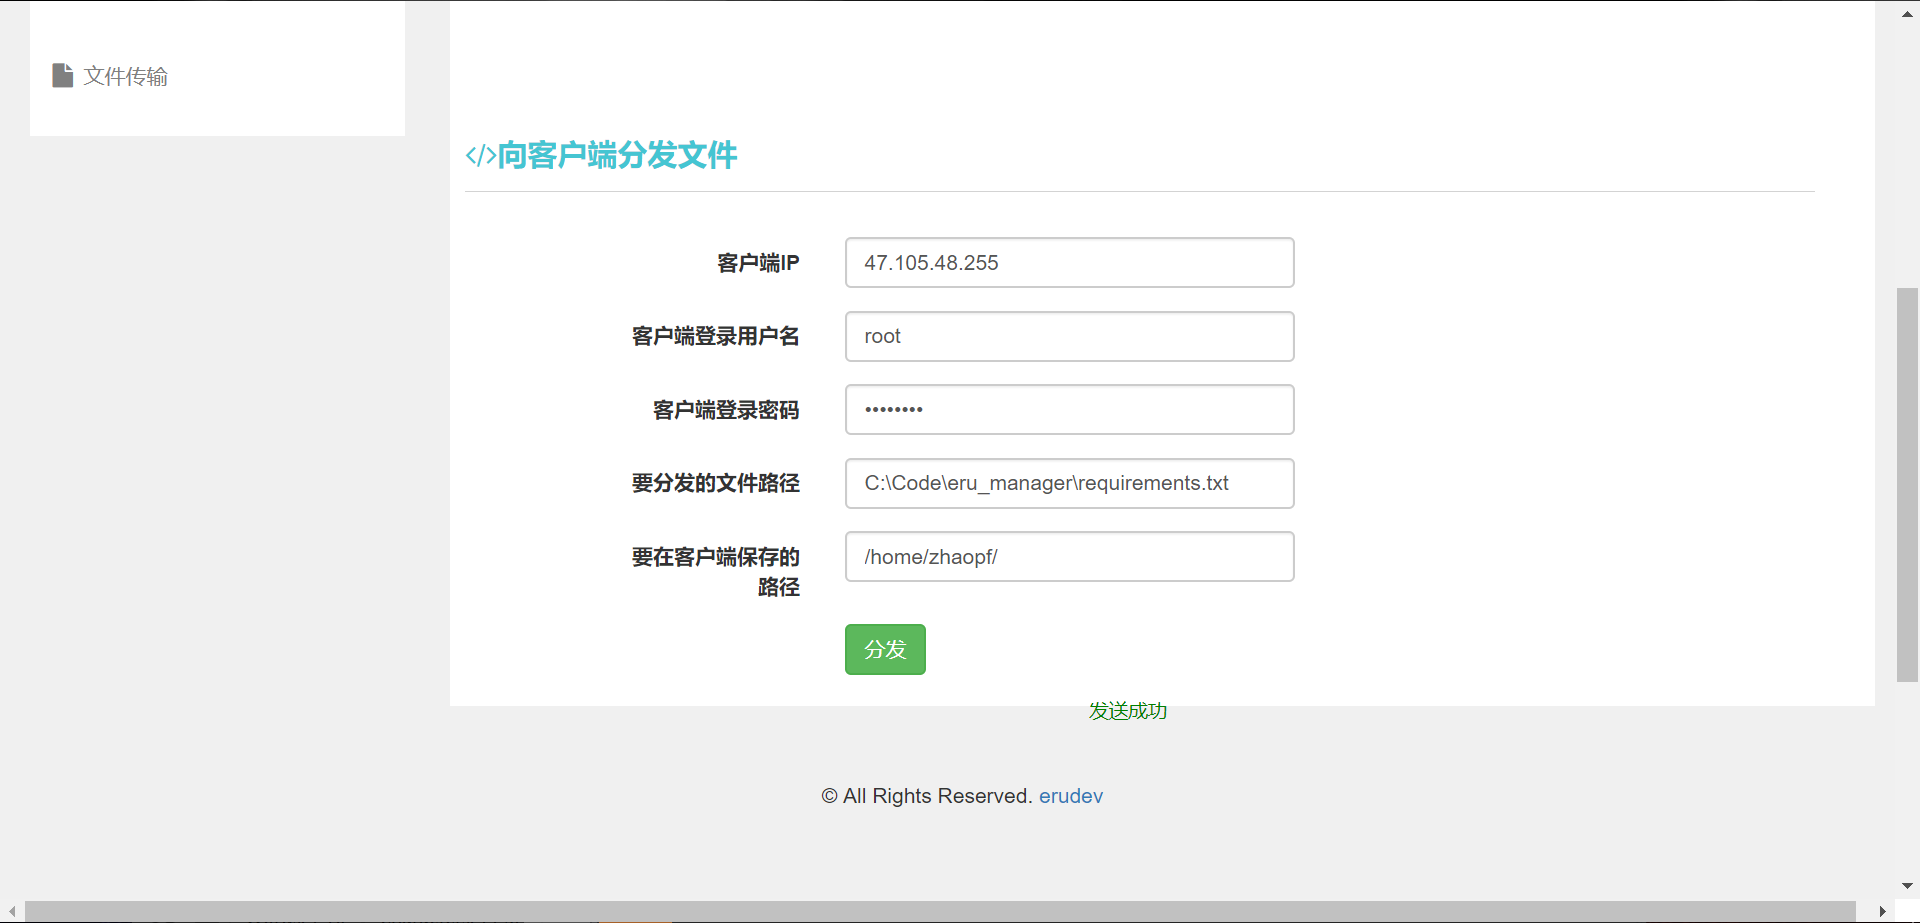Focus the 客户端IP input field
Image resolution: width=1920 pixels, height=923 pixels.
[x=1069, y=263]
